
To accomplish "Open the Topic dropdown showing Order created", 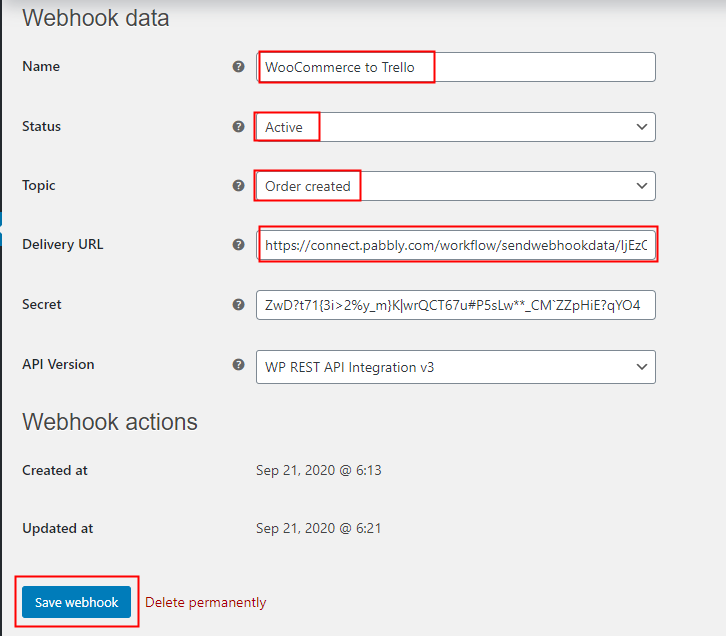I will (x=456, y=186).
